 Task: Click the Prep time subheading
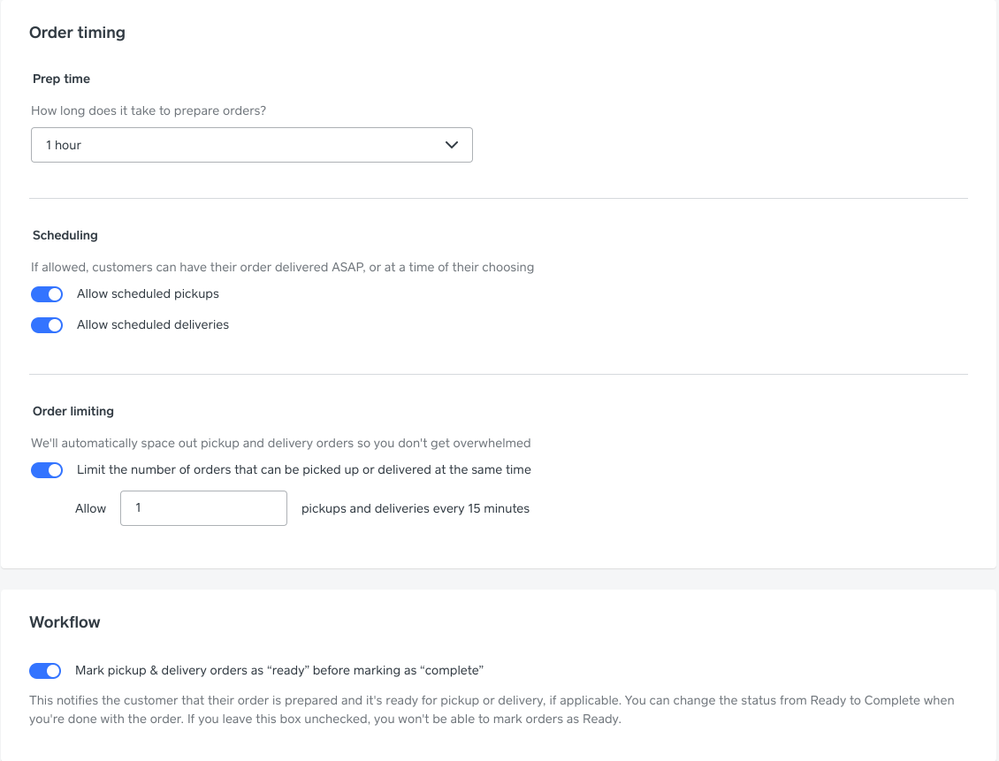(62, 79)
